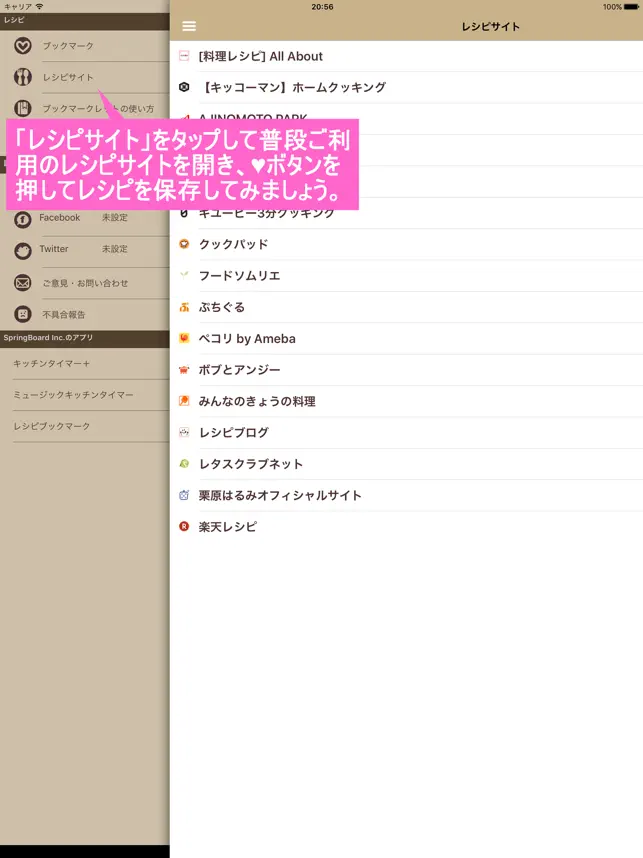
Task: Tap the ペコリ by Ameba favicon
Action: (x=184, y=338)
